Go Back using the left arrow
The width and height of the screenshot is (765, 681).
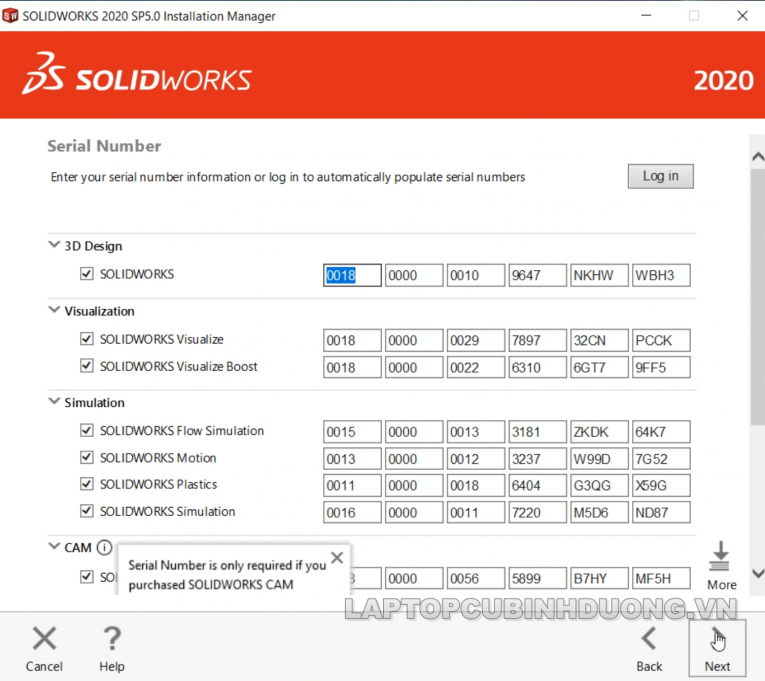coord(649,639)
